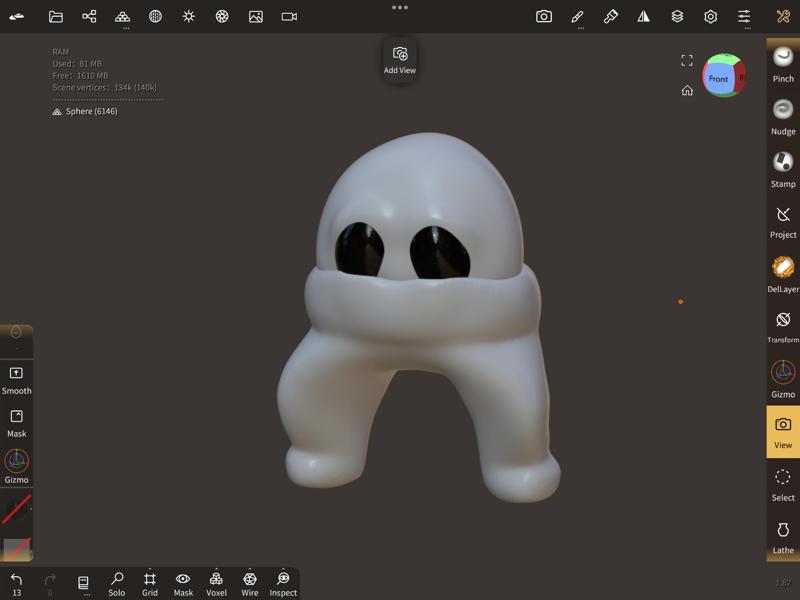Activate the Project tool
This screenshot has height=600, width=800.
point(783,220)
